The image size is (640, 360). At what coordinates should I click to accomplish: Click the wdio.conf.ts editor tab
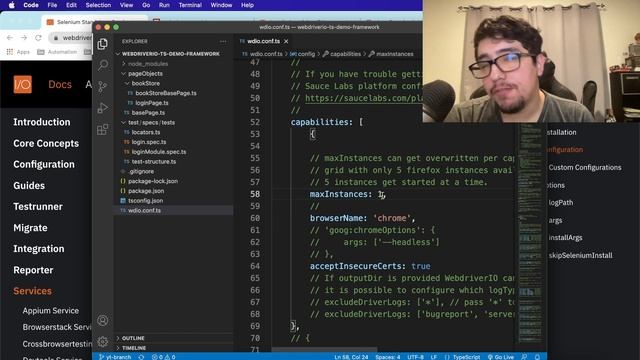click(x=263, y=41)
